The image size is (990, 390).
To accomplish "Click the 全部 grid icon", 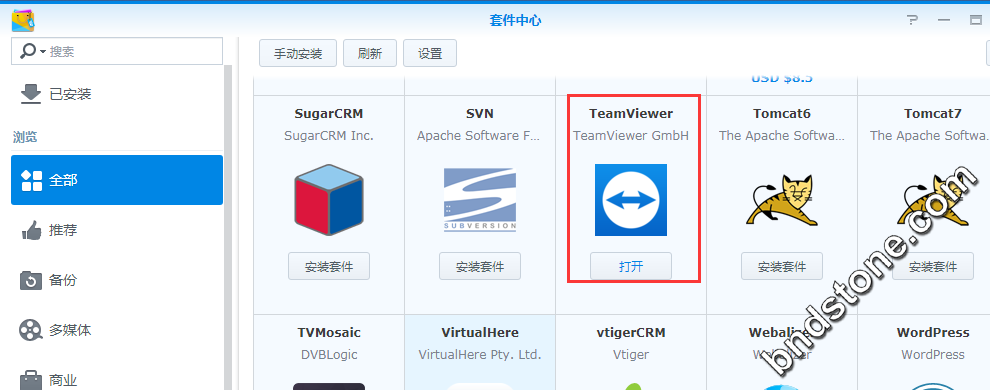I will 32,180.
